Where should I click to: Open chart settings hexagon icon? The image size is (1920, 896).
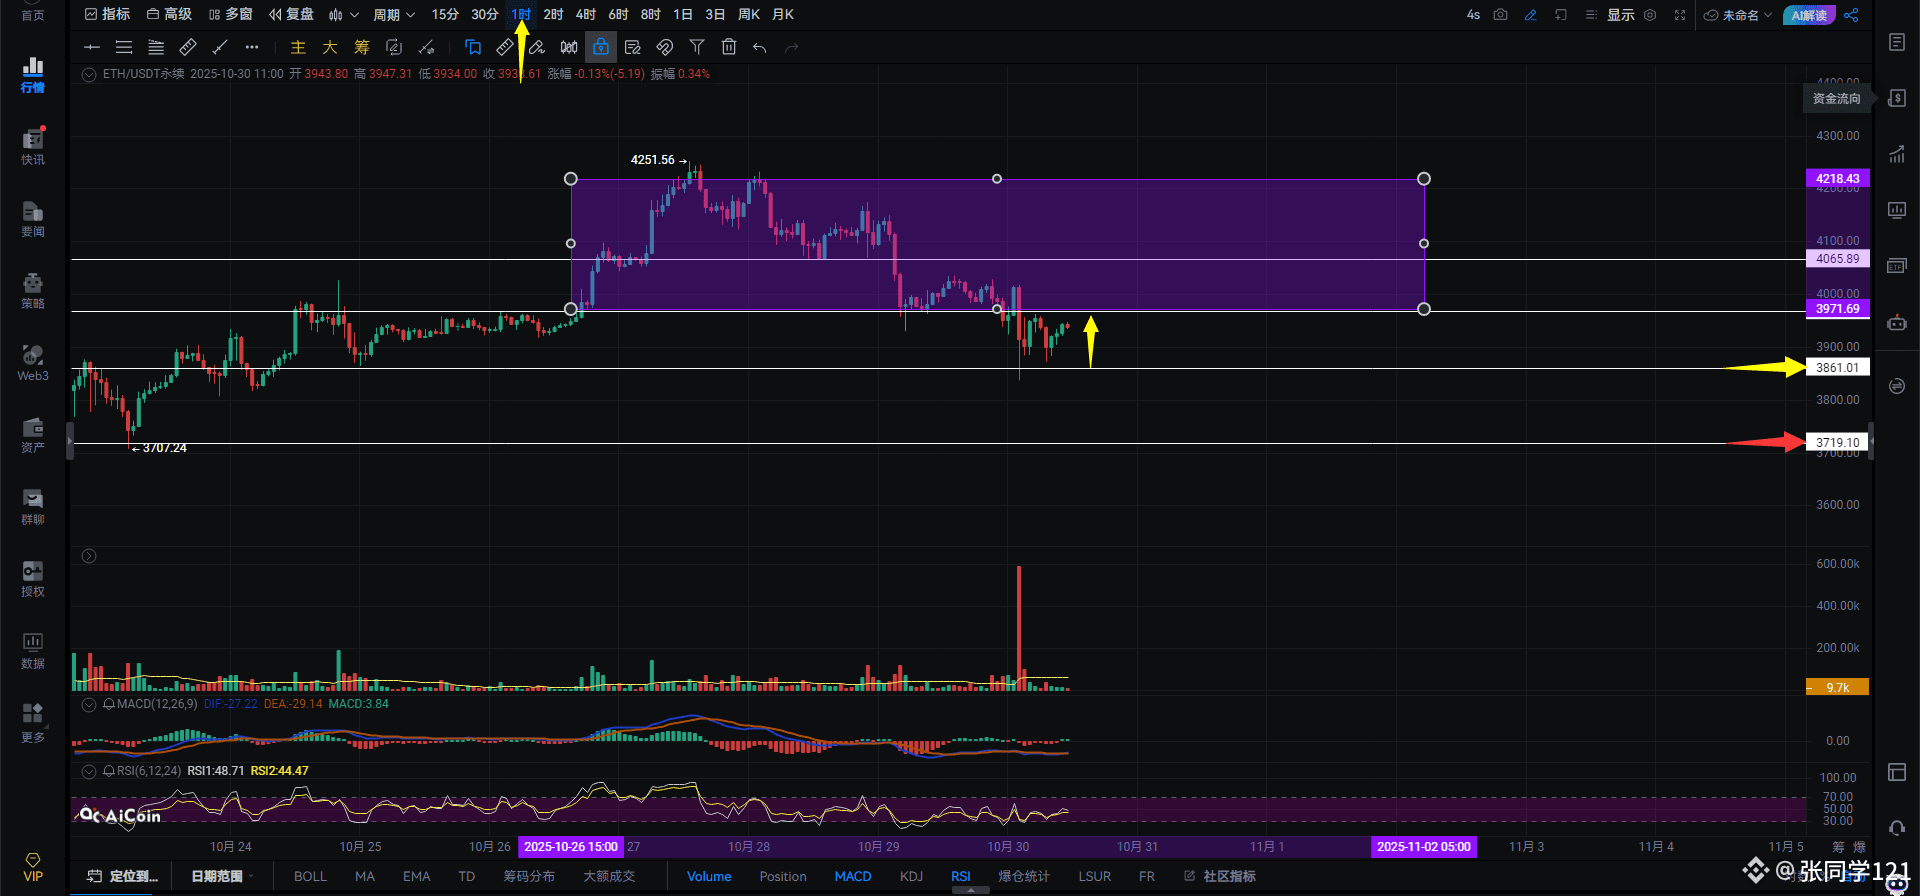(x=1650, y=15)
